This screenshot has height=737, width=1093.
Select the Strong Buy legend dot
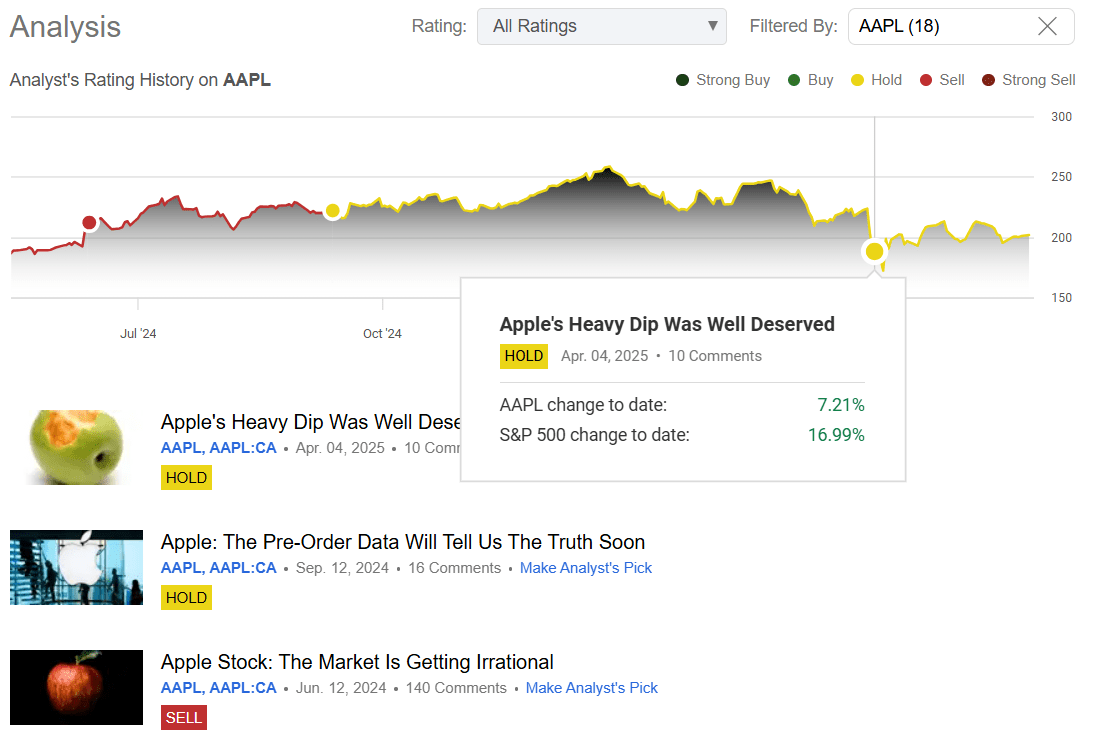point(683,79)
